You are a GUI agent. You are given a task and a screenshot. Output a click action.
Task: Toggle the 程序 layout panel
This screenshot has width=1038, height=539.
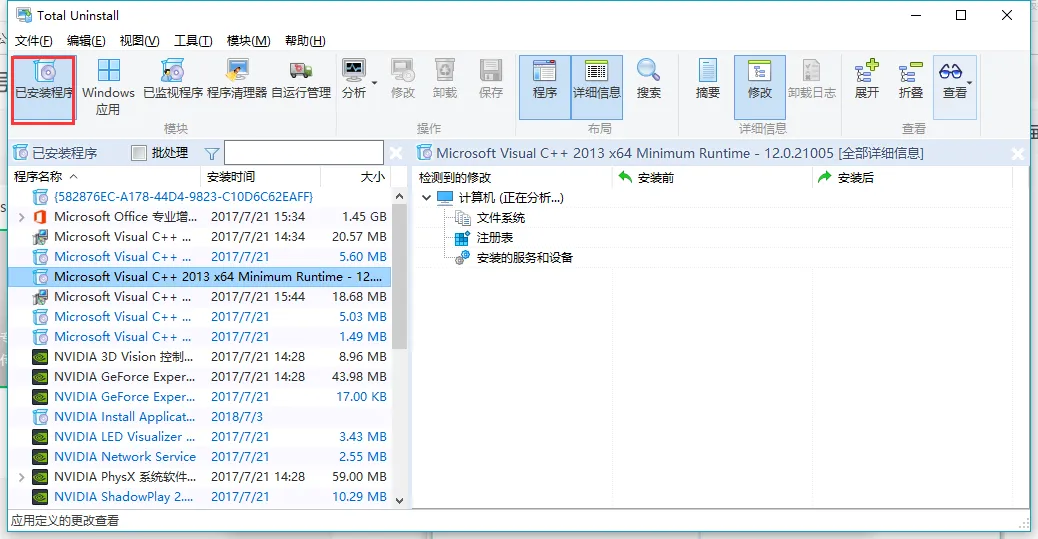[x=544, y=87]
